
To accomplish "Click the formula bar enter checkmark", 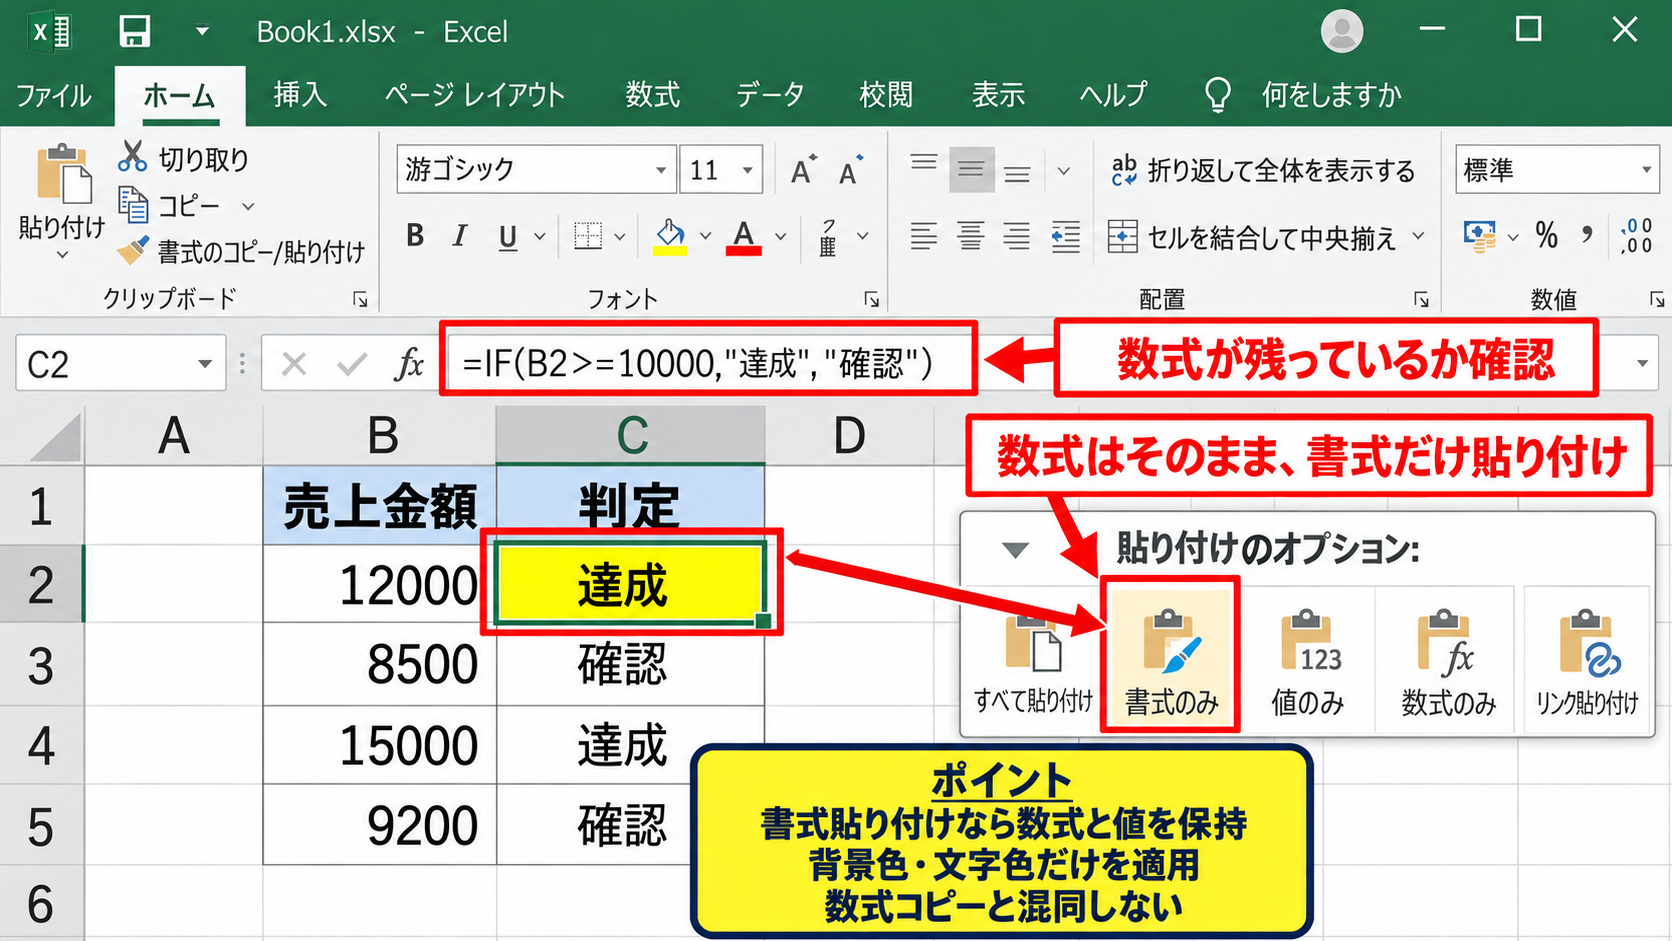I will [352, 364].
